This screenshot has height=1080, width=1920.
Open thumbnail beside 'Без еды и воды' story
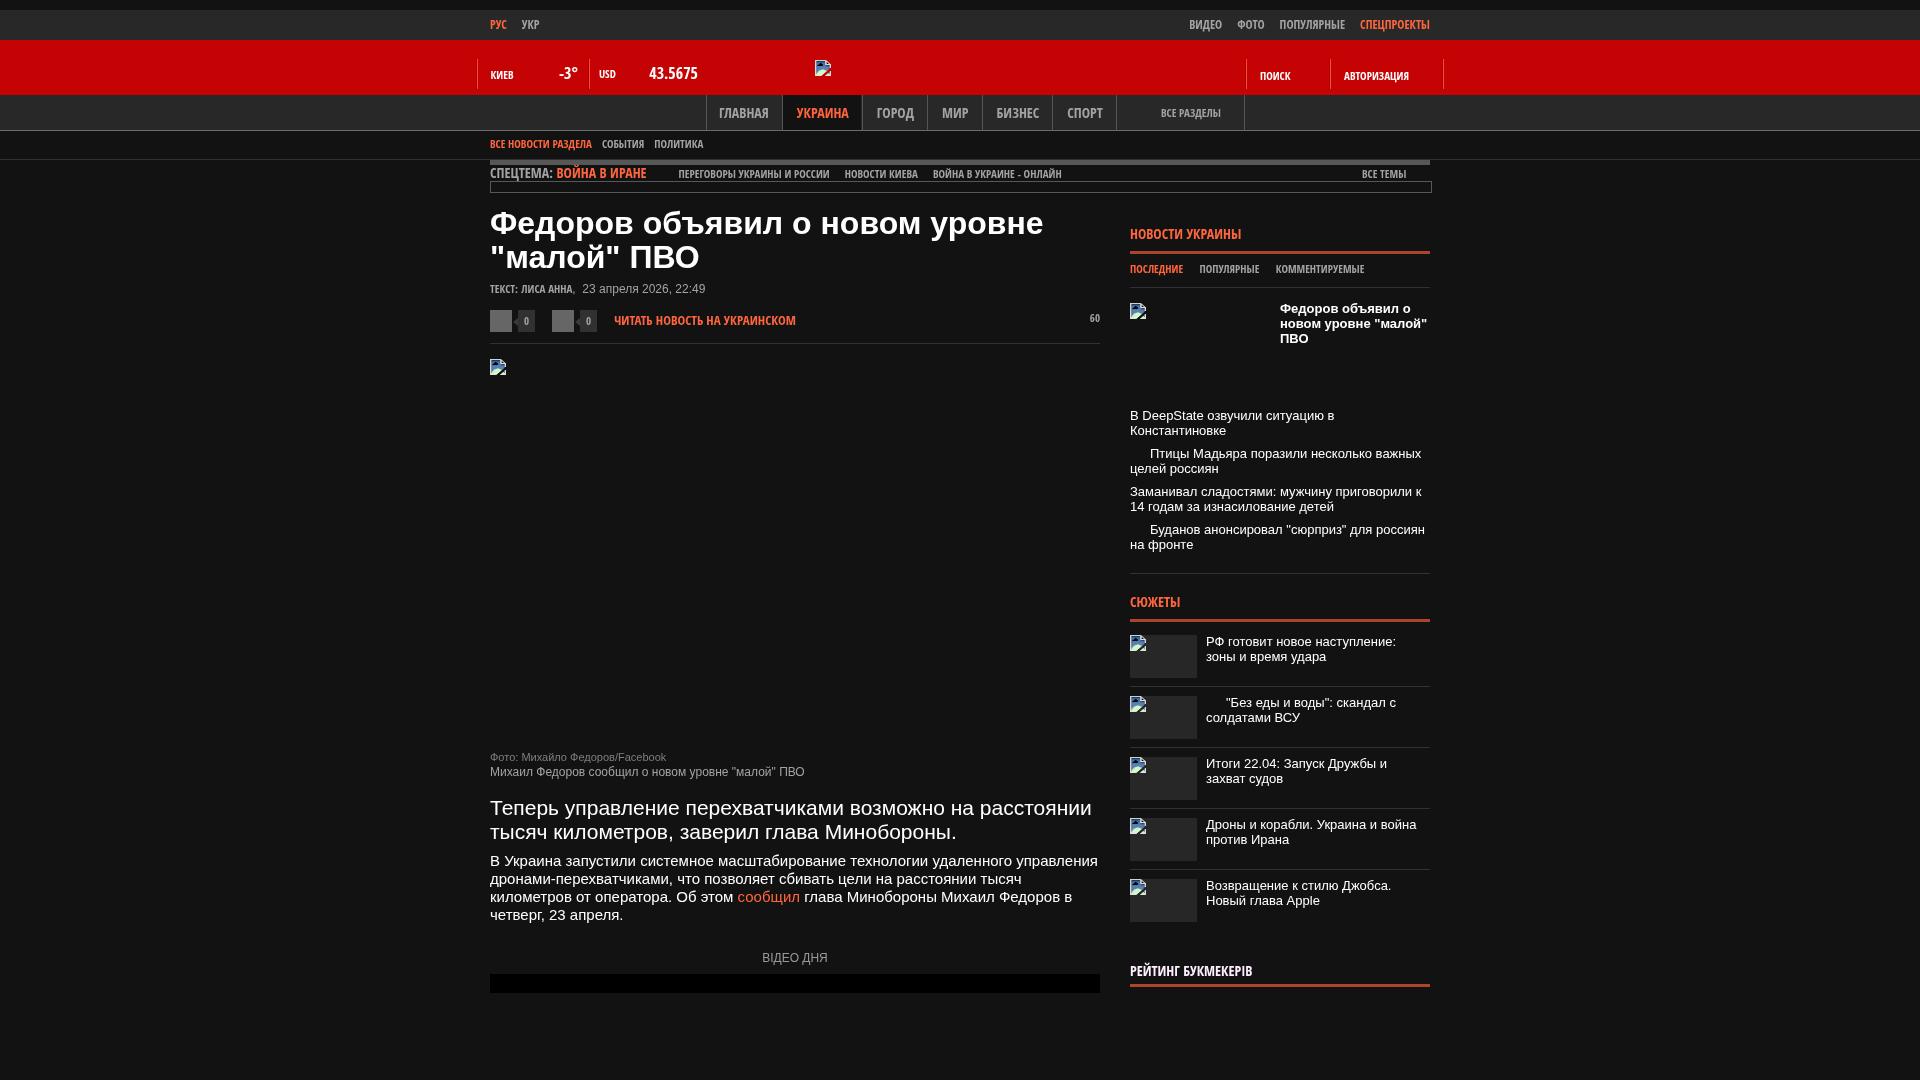click(x=1163, y=717)
